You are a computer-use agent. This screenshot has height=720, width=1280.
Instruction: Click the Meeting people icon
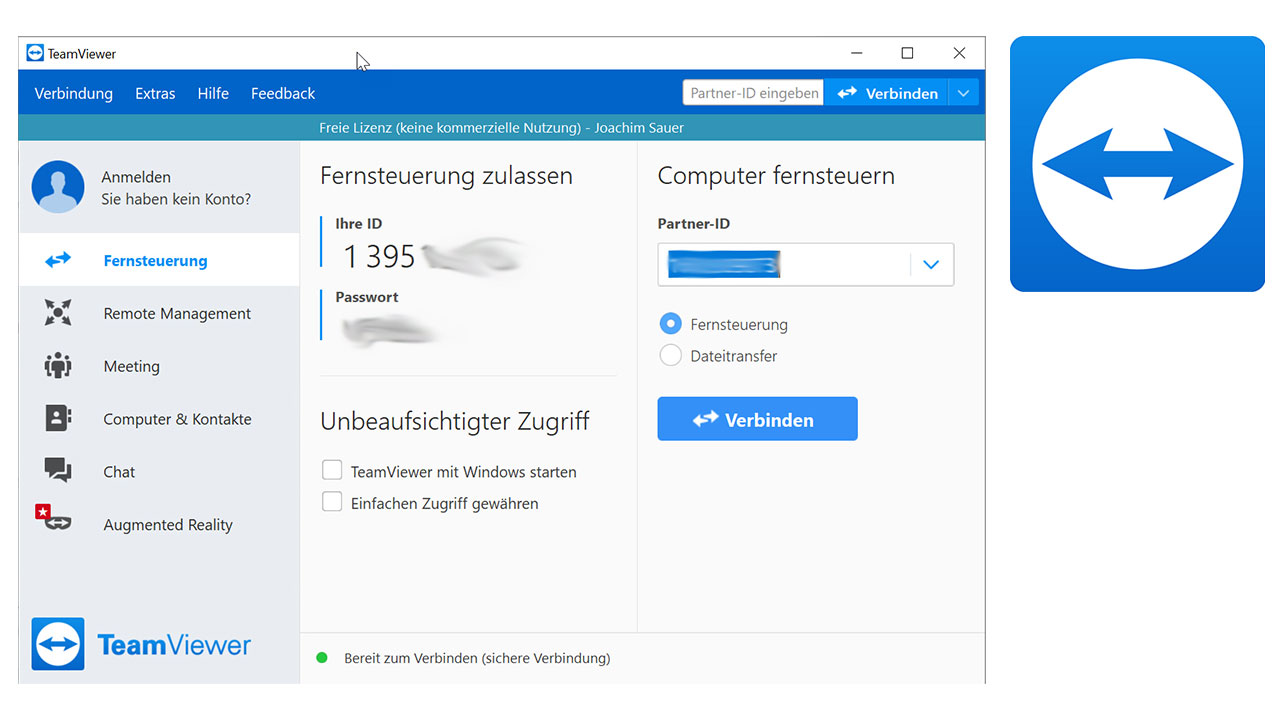coord(58,366)
